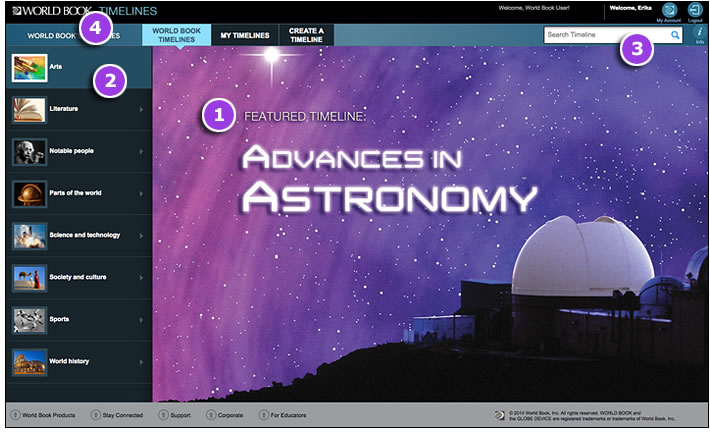Select the Arts category label
The height and width of the screenshot is (438, 710).
56,67
